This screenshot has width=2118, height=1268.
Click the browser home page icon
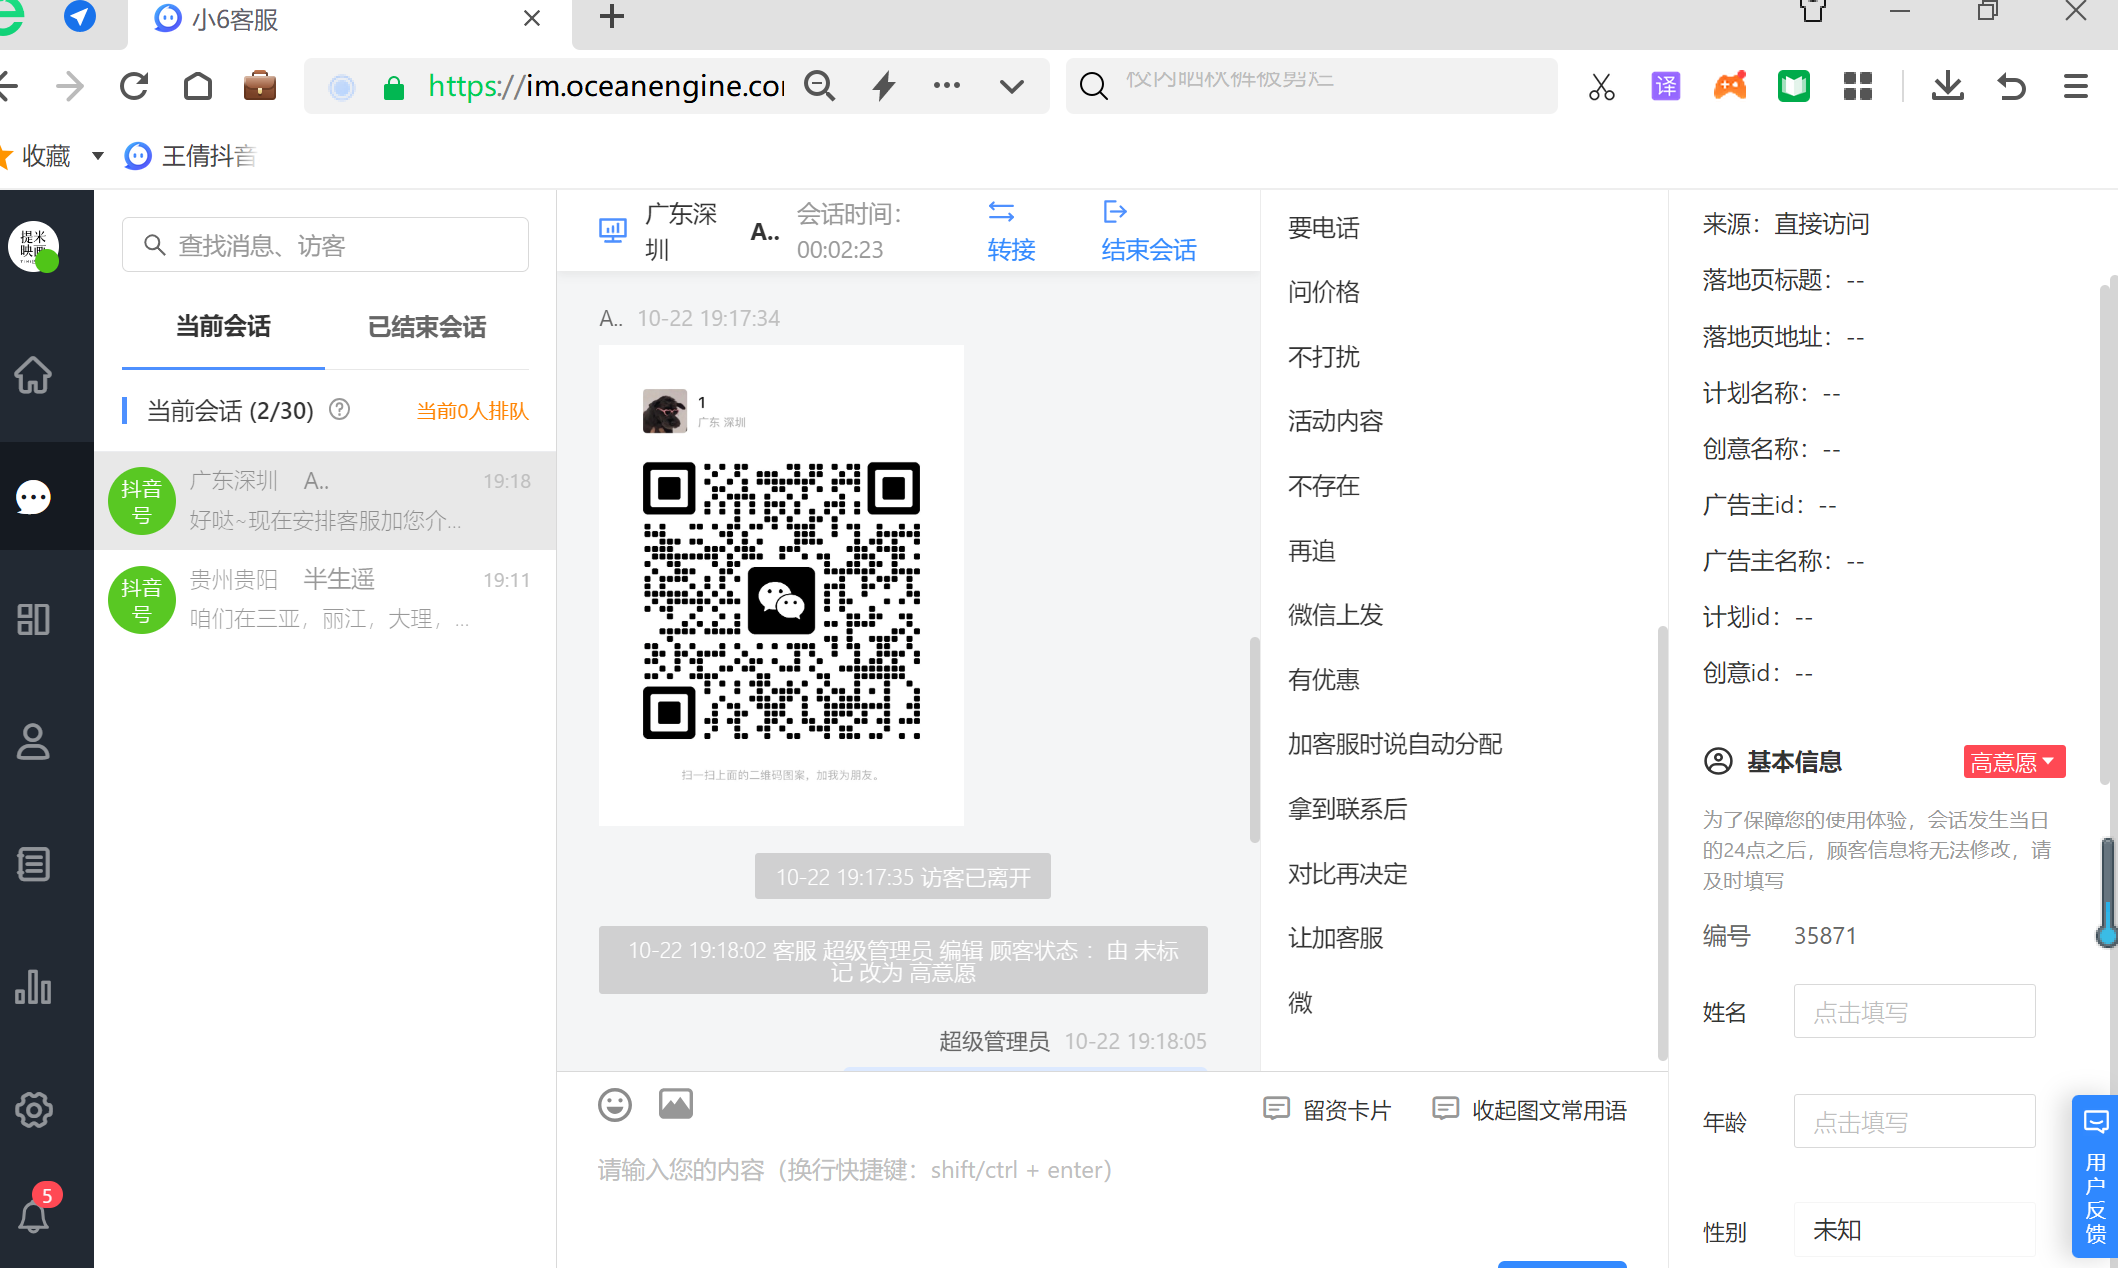tap(198, 87)
